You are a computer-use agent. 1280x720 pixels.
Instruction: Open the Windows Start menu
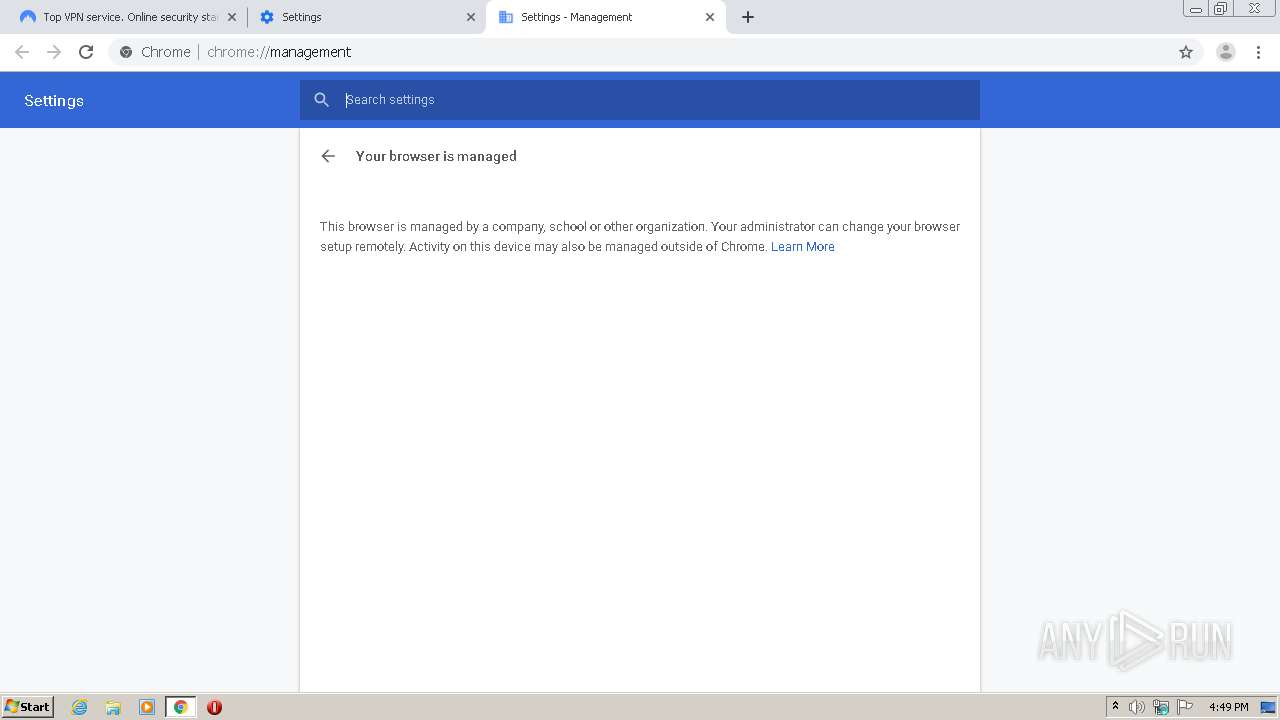click(x=28, y=707)
